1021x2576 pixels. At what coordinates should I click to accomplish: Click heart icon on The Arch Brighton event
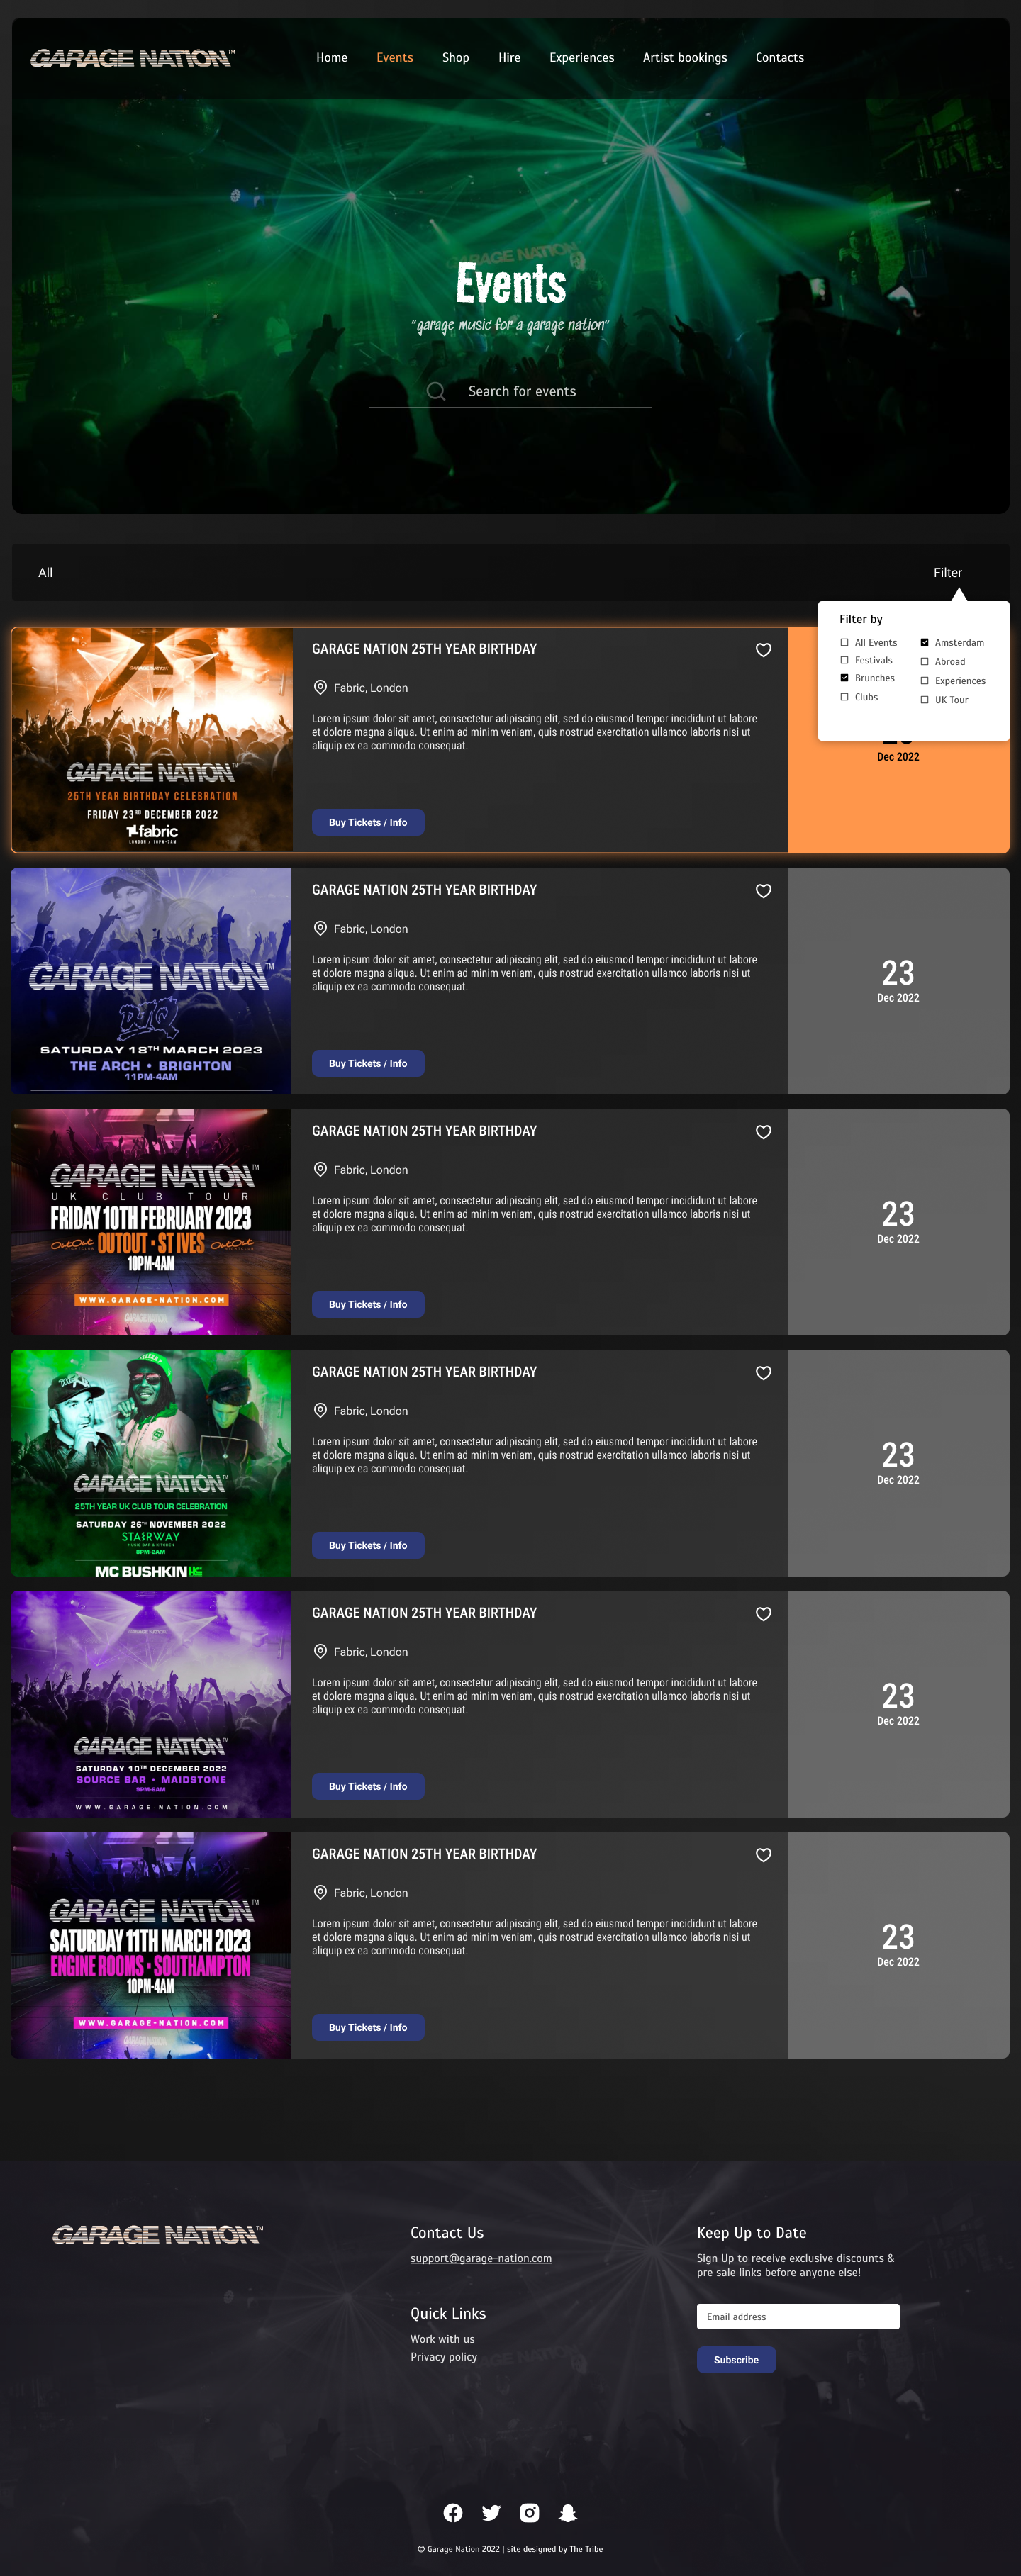click(x=763, y=891)
